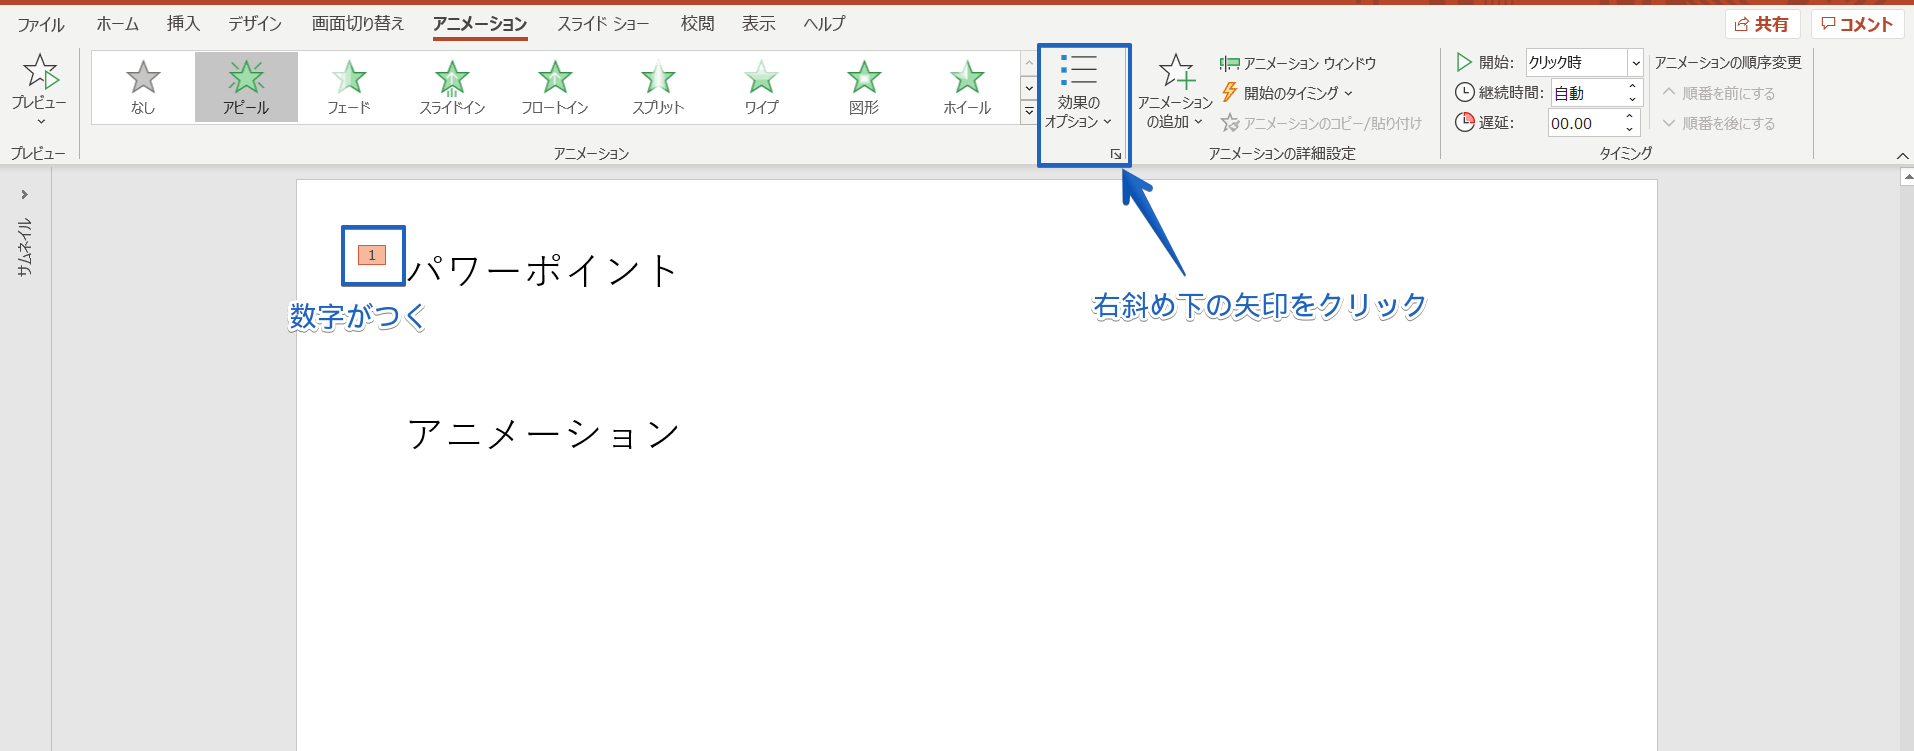Apply the フェード animation
This screenshot has height=751, width=1914.
349,87
